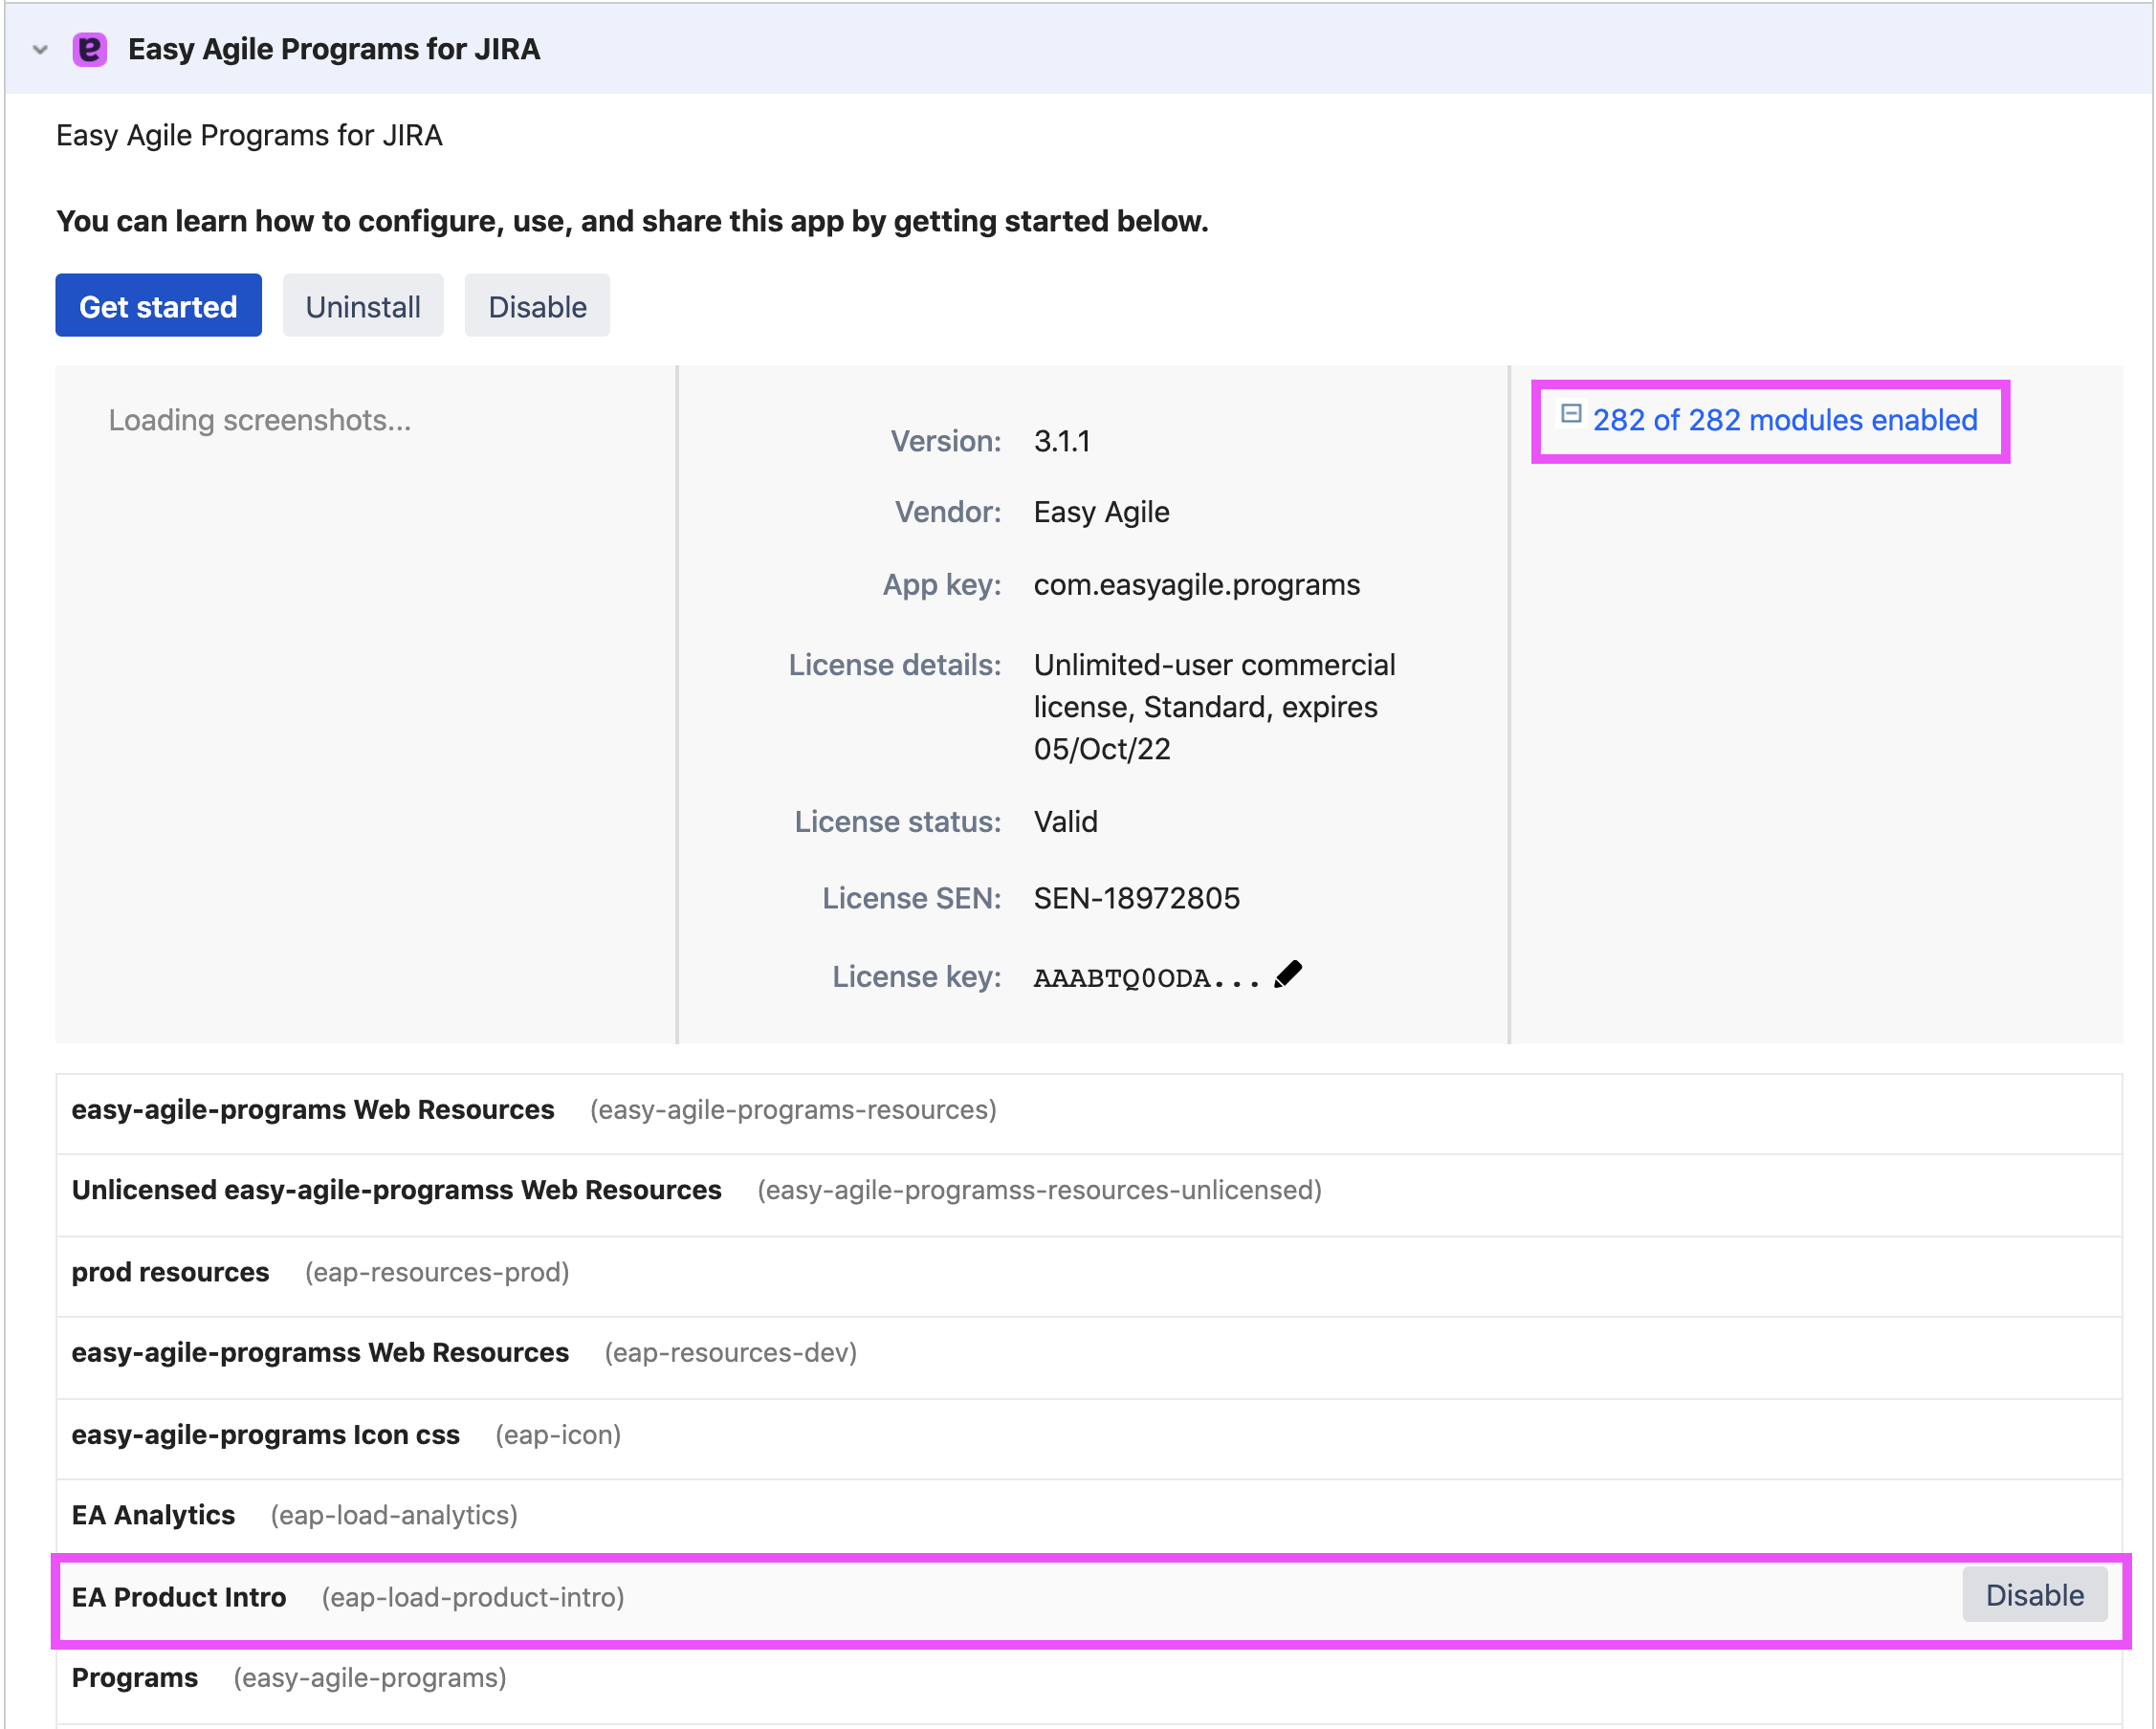Image resolution: width=2156 pixels, height=1729 pixels.
Task: Click the truncated license key text
Action: point(1145,978)
